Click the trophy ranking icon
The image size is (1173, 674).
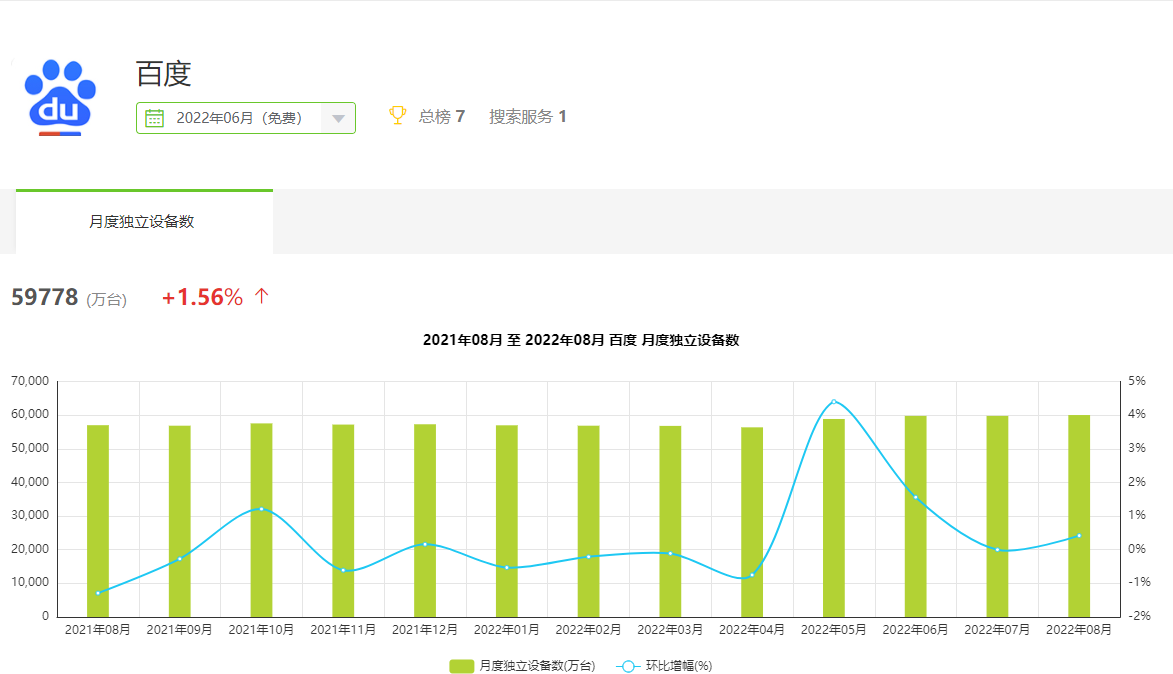click(398, 115)
